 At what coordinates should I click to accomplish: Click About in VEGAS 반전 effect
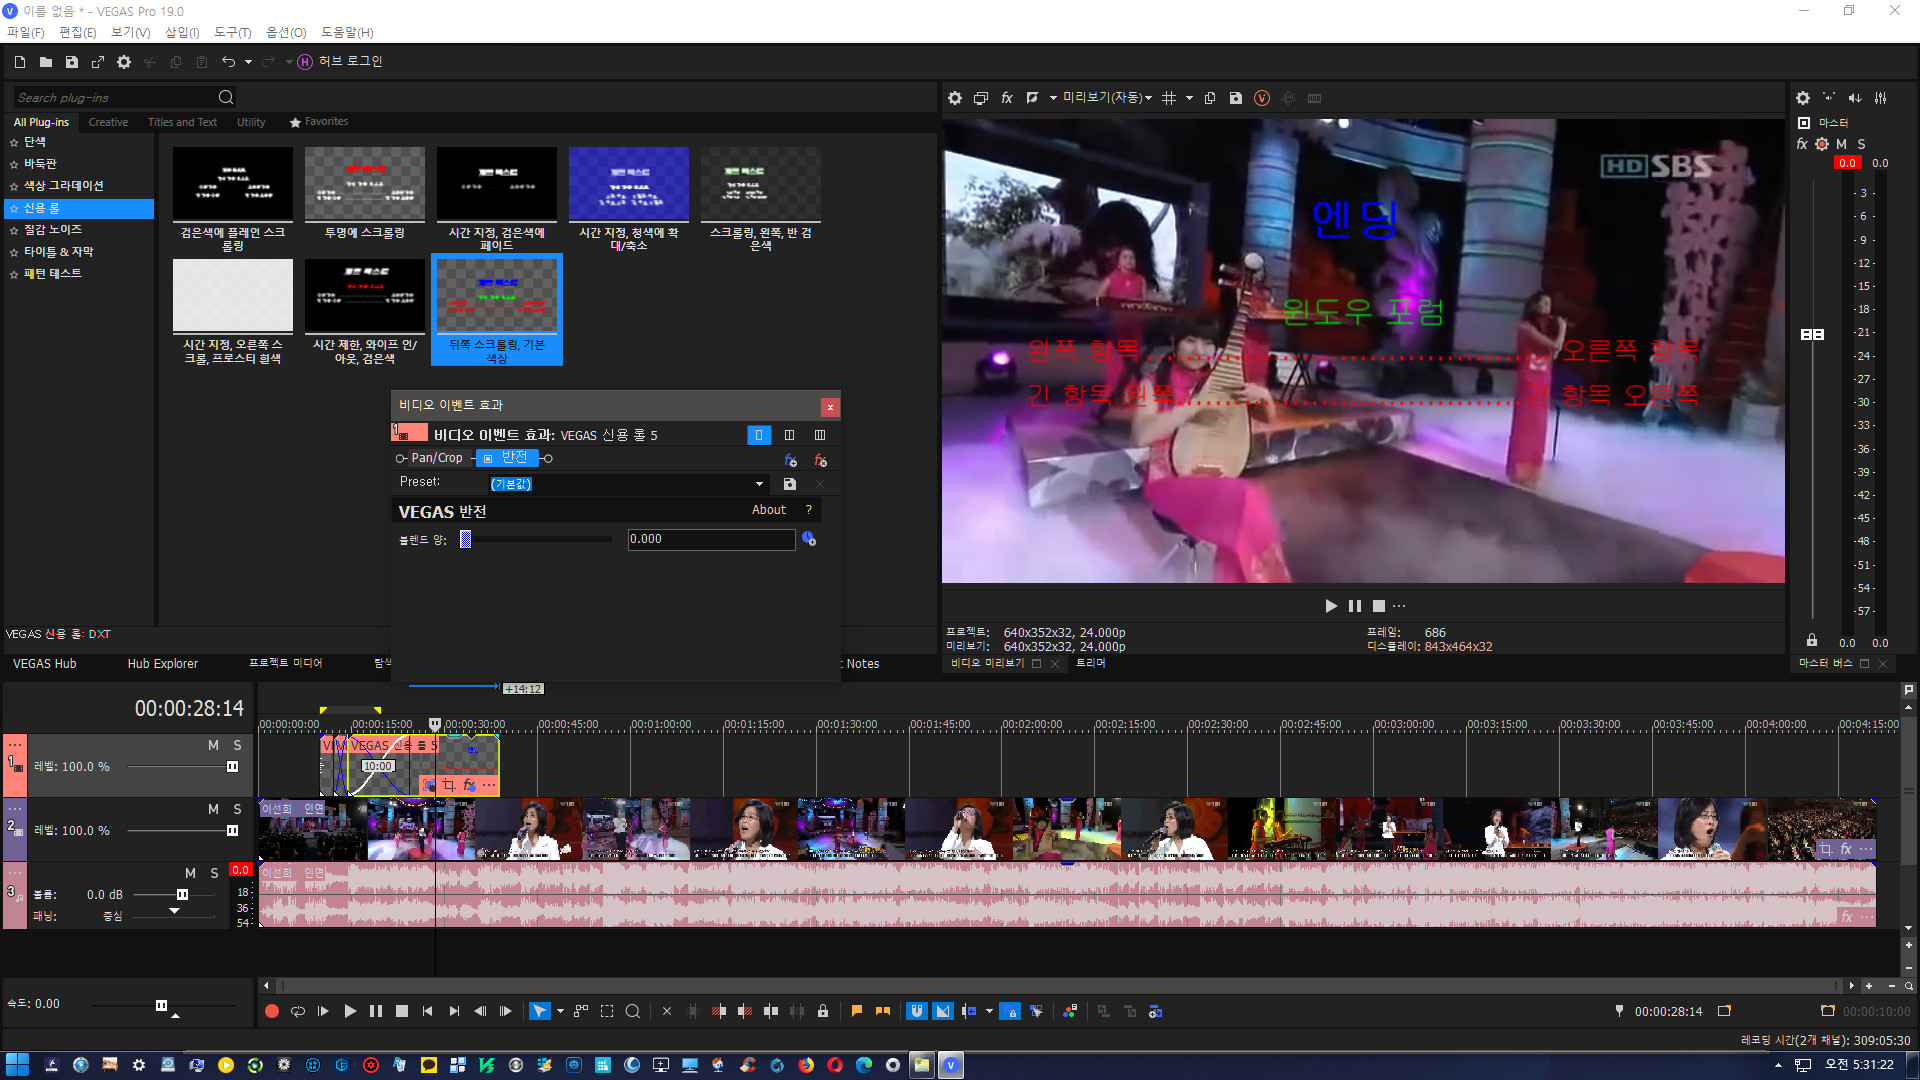pyautogui.click(x=768, y=510)
